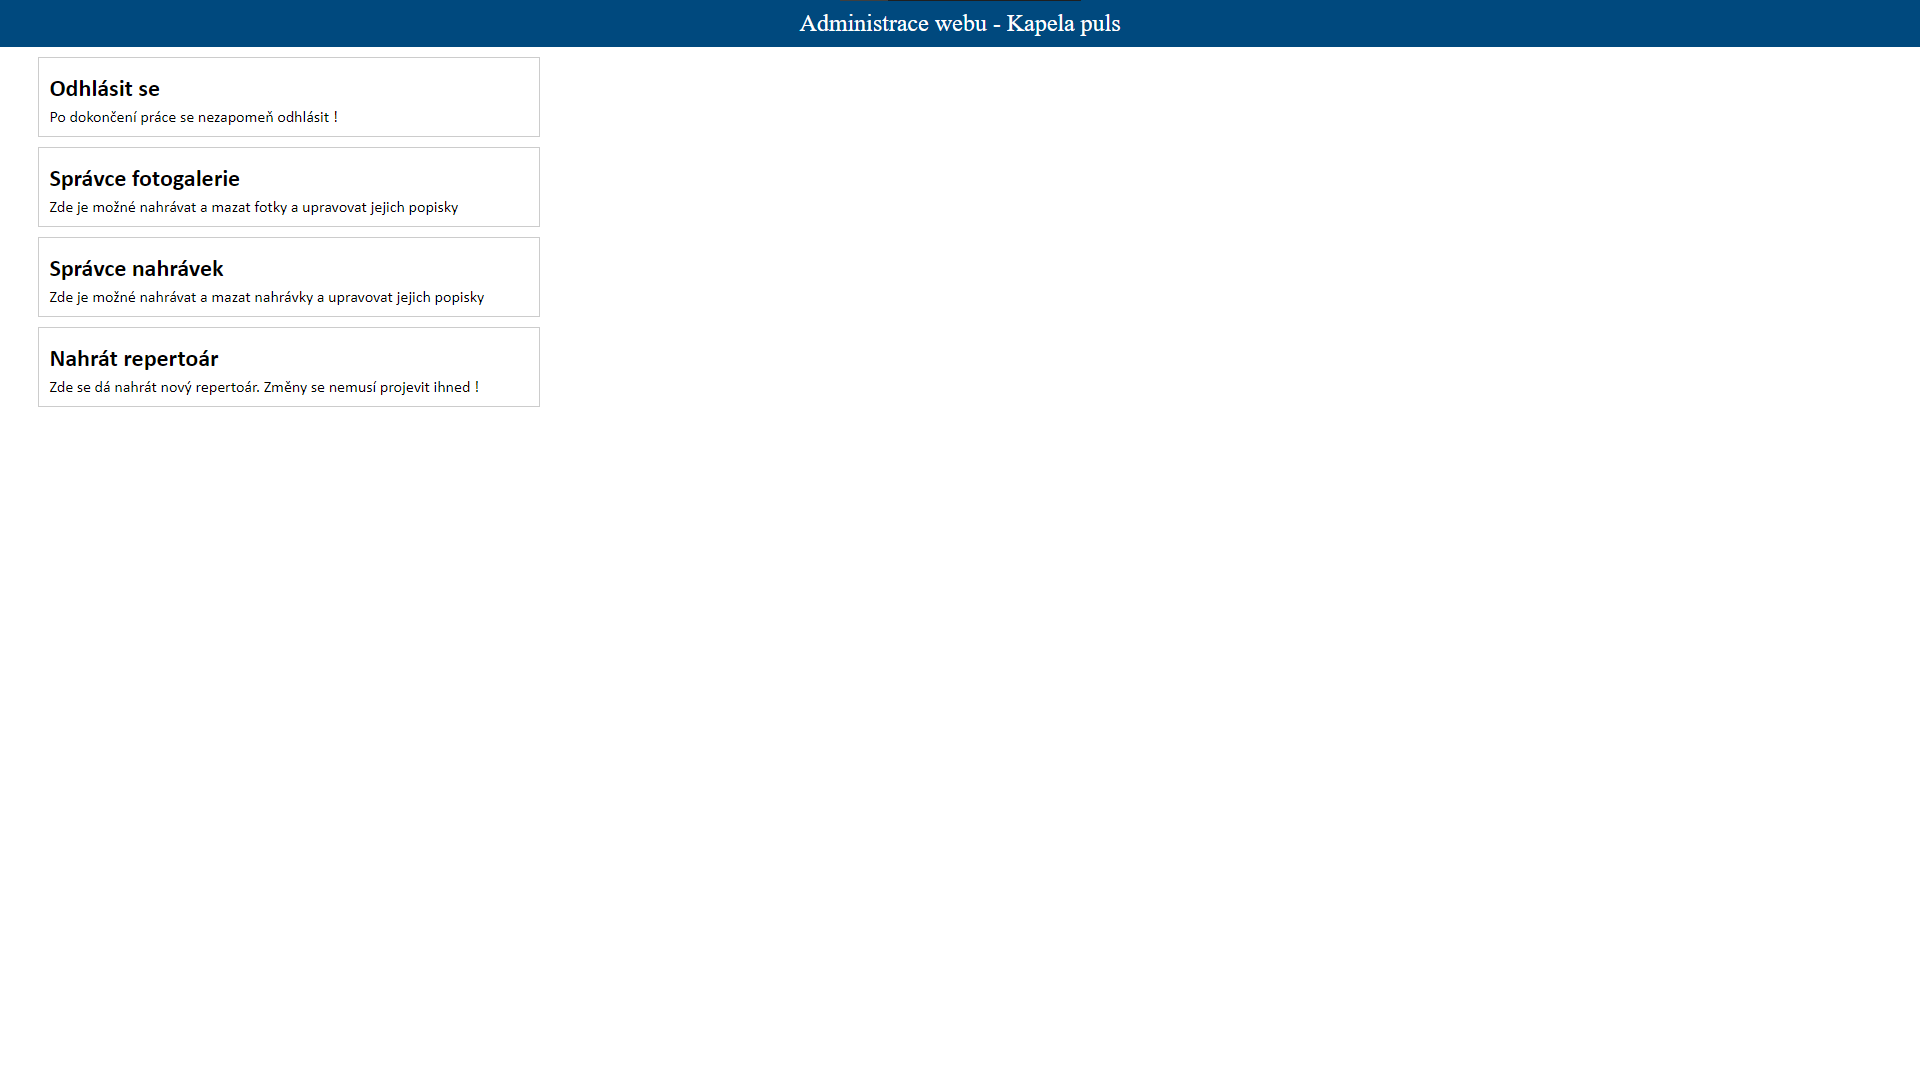Click the exclamation mark after projevit ihned
1920x1080 pixels.
tap(477, 388)
